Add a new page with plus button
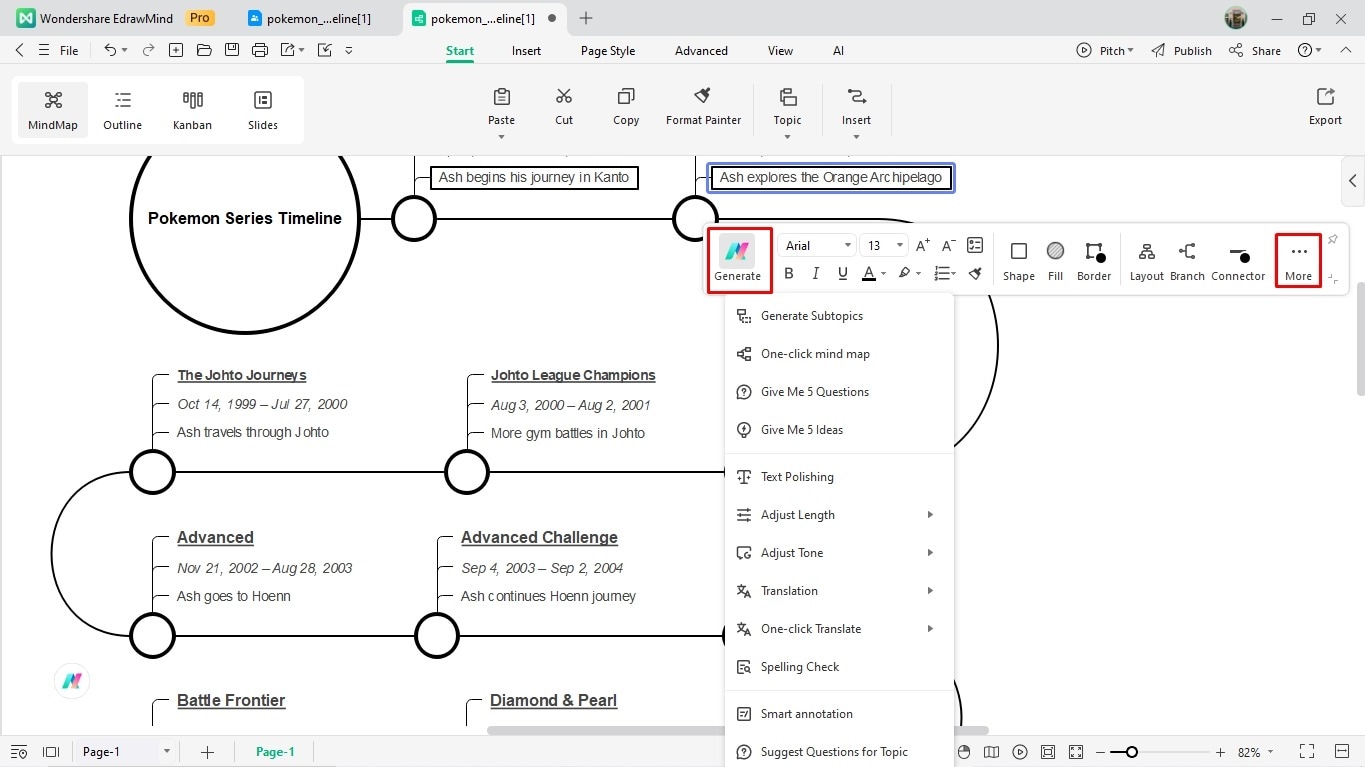1365x767 pixels. (207, 752)
